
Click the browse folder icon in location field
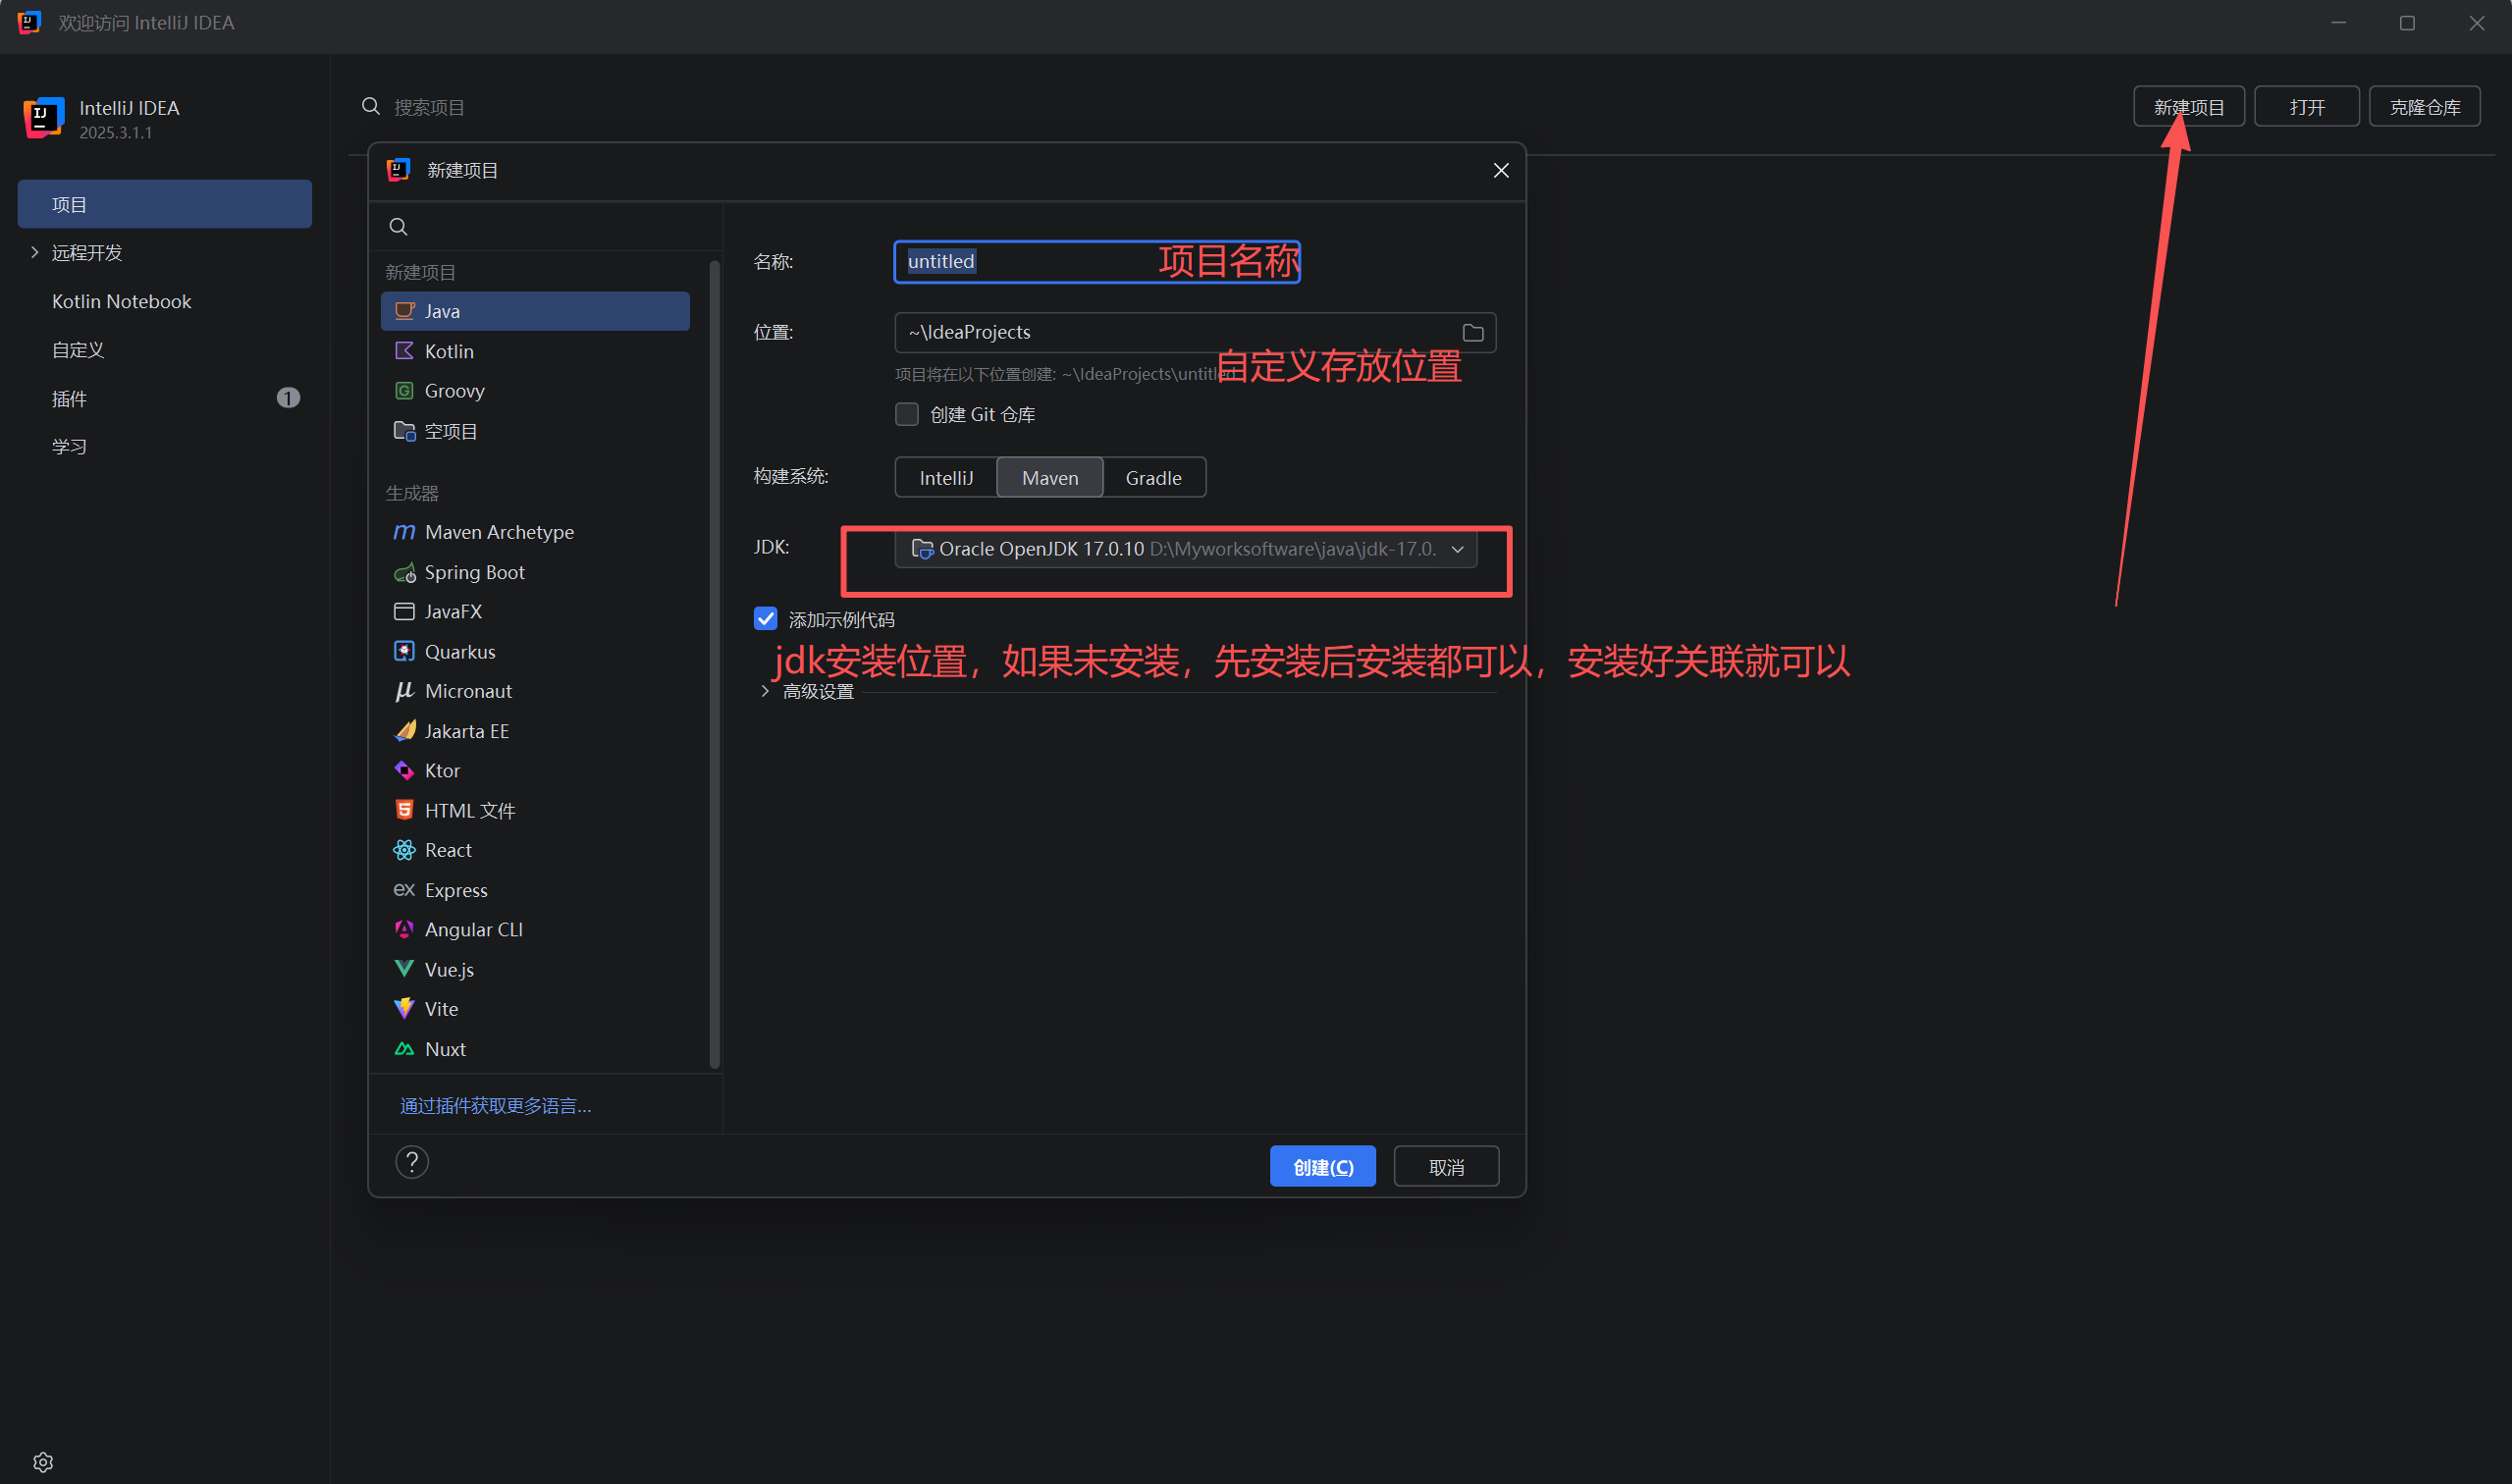(1472, 333)
